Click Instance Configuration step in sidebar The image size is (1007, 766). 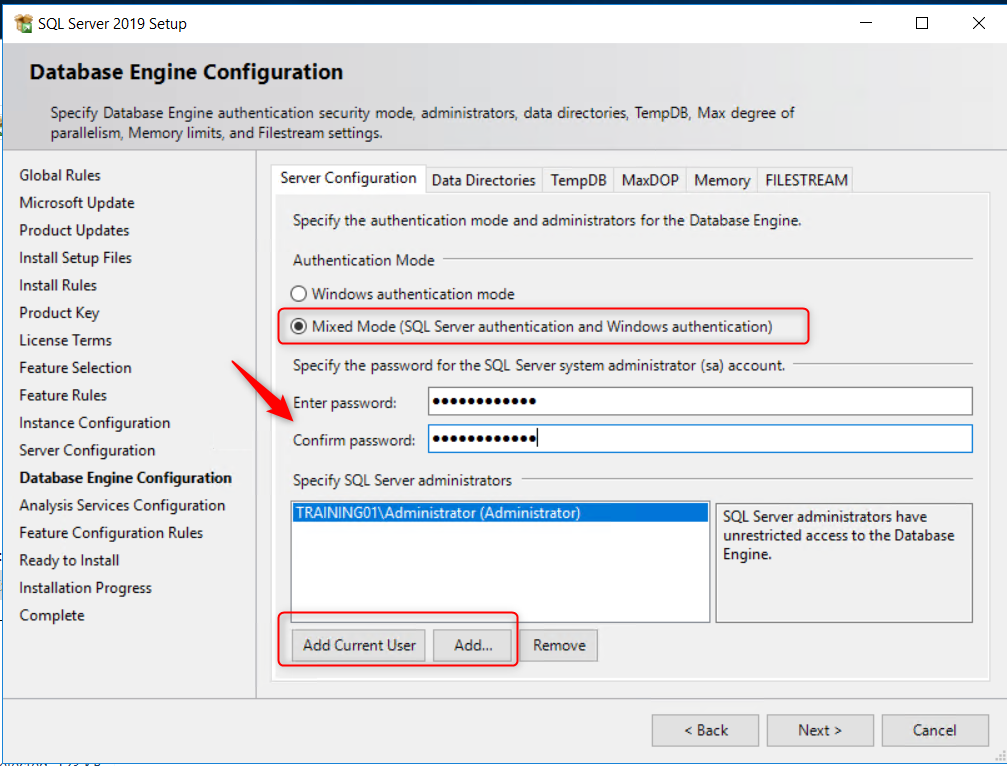(x=94, y=423)
